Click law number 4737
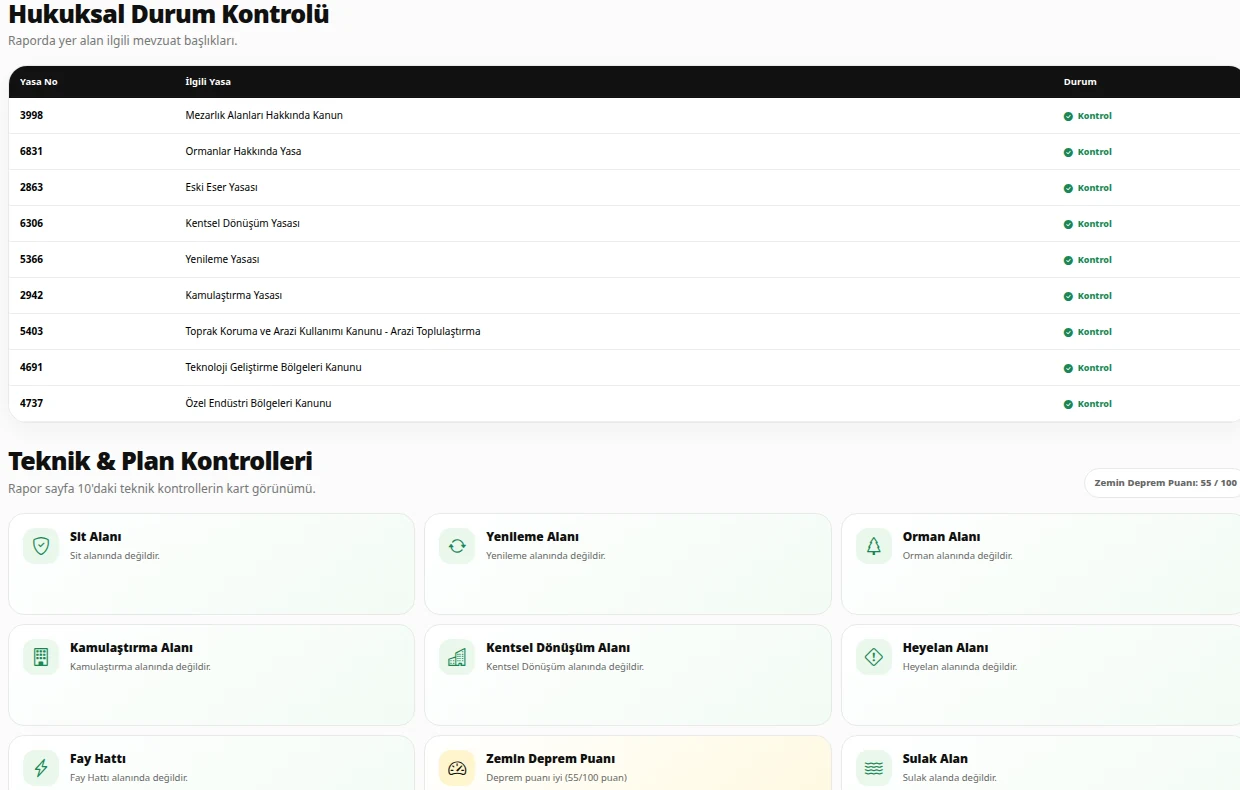1240x790 pixels. [x=32, y=403]
